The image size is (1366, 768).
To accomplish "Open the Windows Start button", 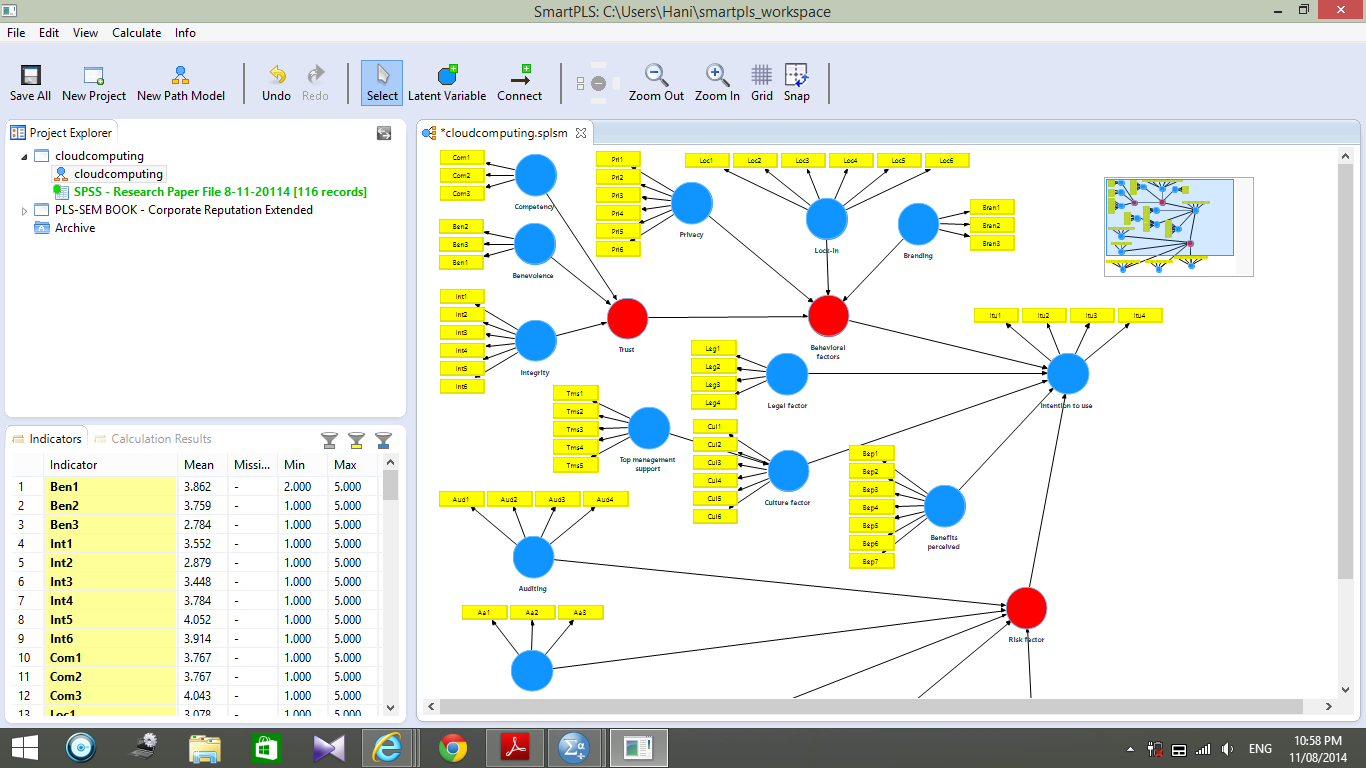I will [x=24, y=748].
